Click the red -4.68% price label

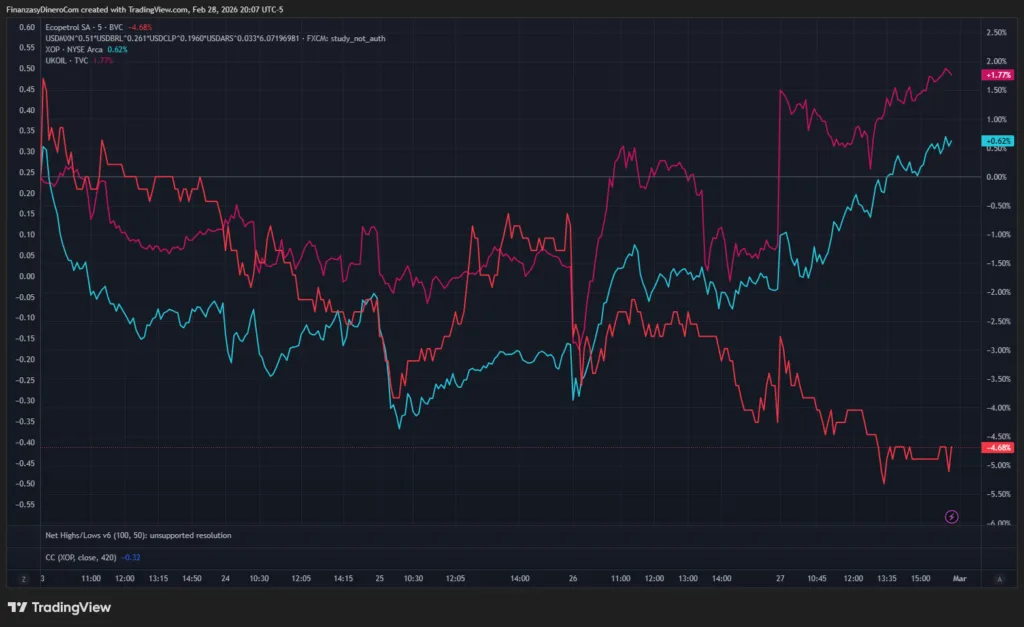[x=997, y=448]
